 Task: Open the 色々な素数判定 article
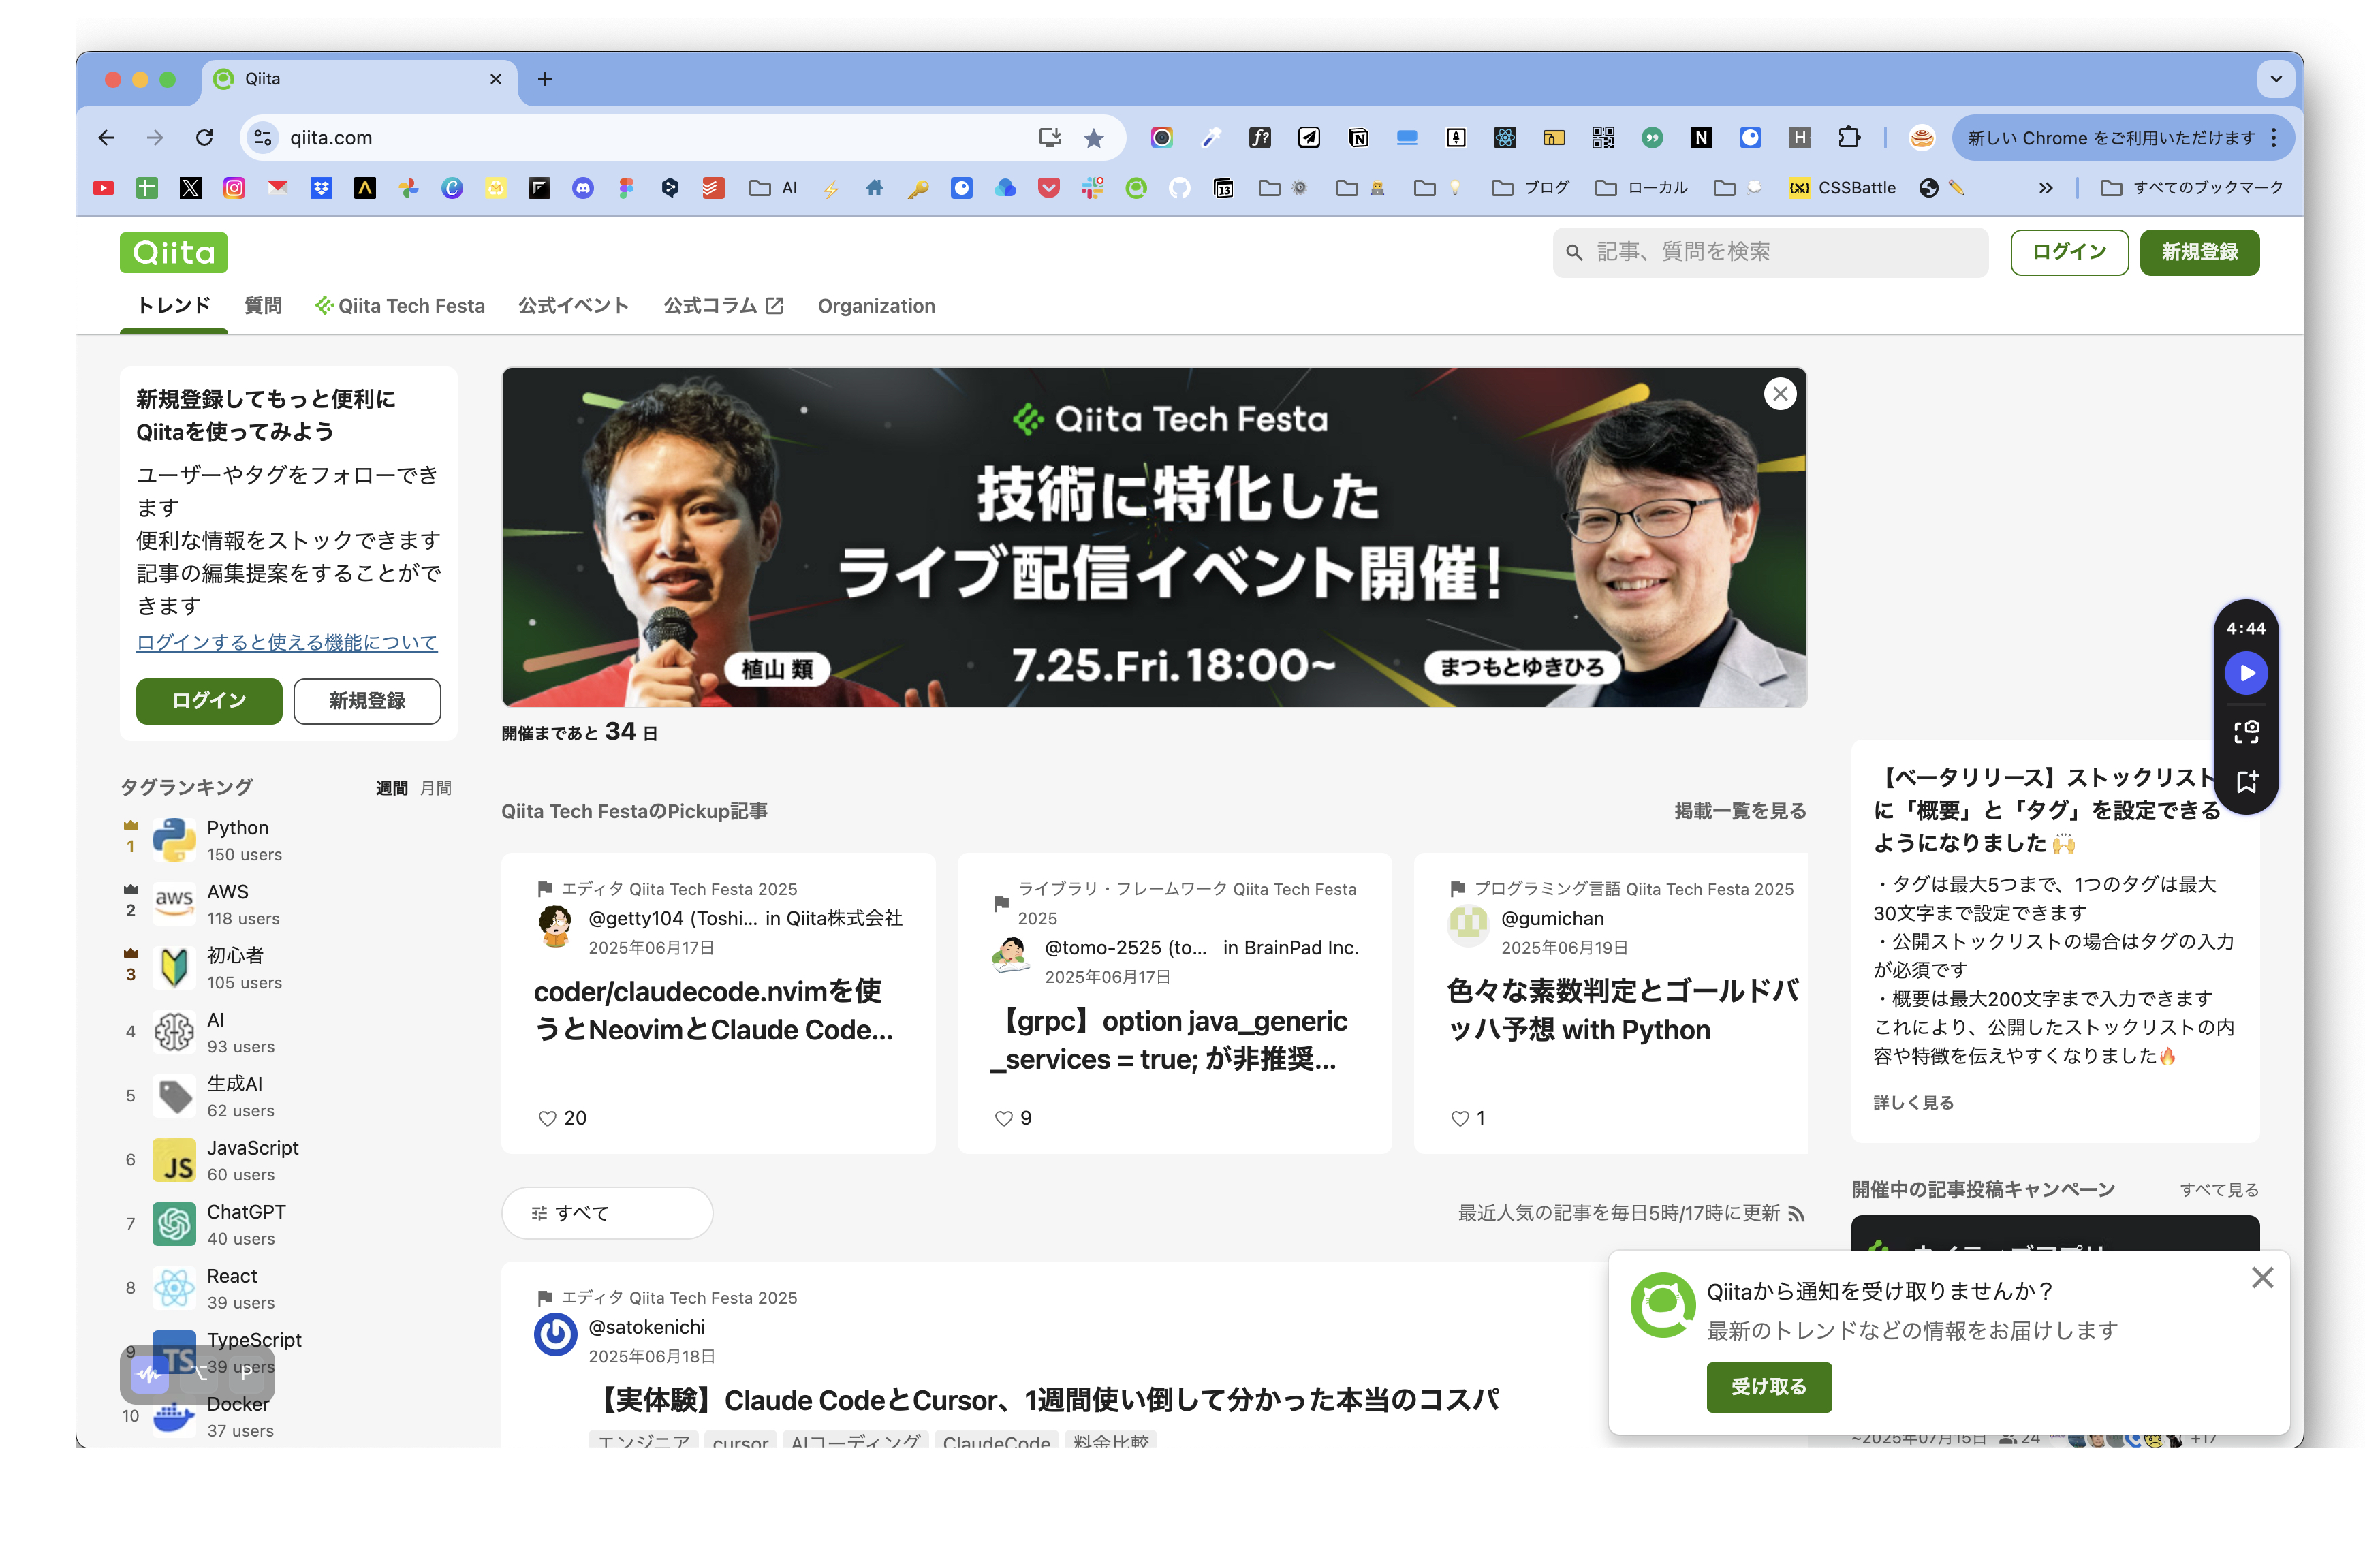click(1622, 1010)
